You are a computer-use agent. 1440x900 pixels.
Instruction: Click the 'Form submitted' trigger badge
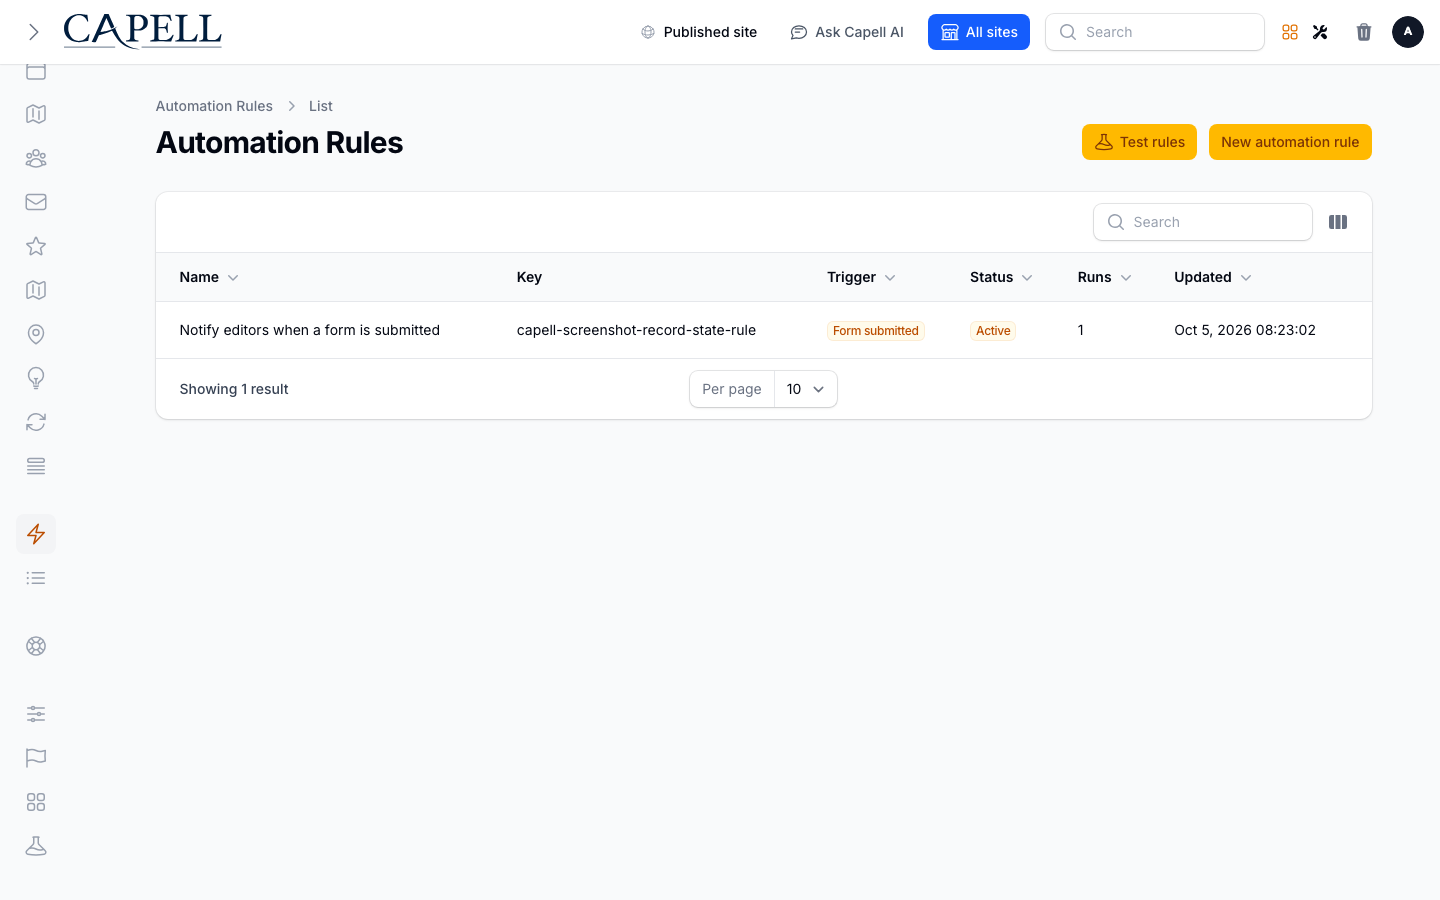tap(876, 331)
